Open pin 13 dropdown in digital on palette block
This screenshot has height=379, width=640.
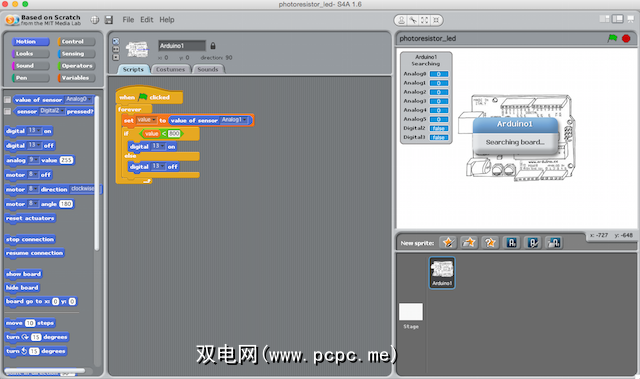tap(34, 131)
